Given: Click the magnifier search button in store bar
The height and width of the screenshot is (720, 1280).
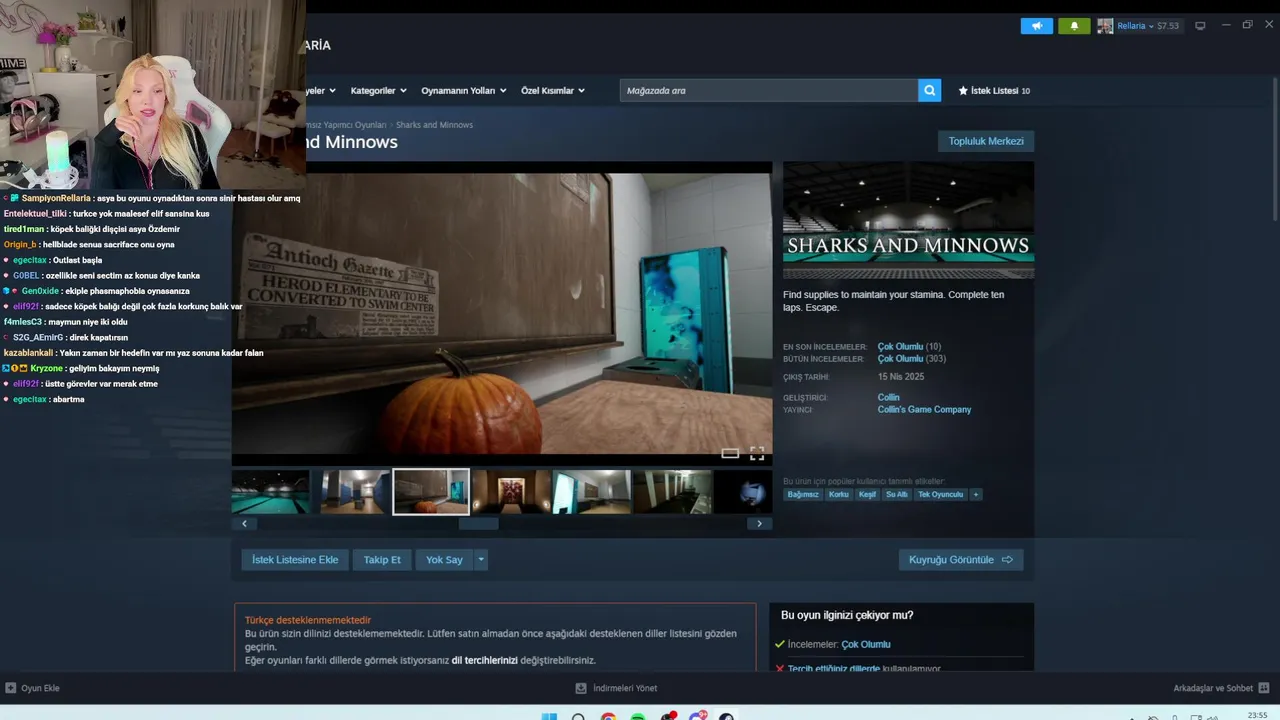Looking at the screenshot, I should [x=930, y=90].
